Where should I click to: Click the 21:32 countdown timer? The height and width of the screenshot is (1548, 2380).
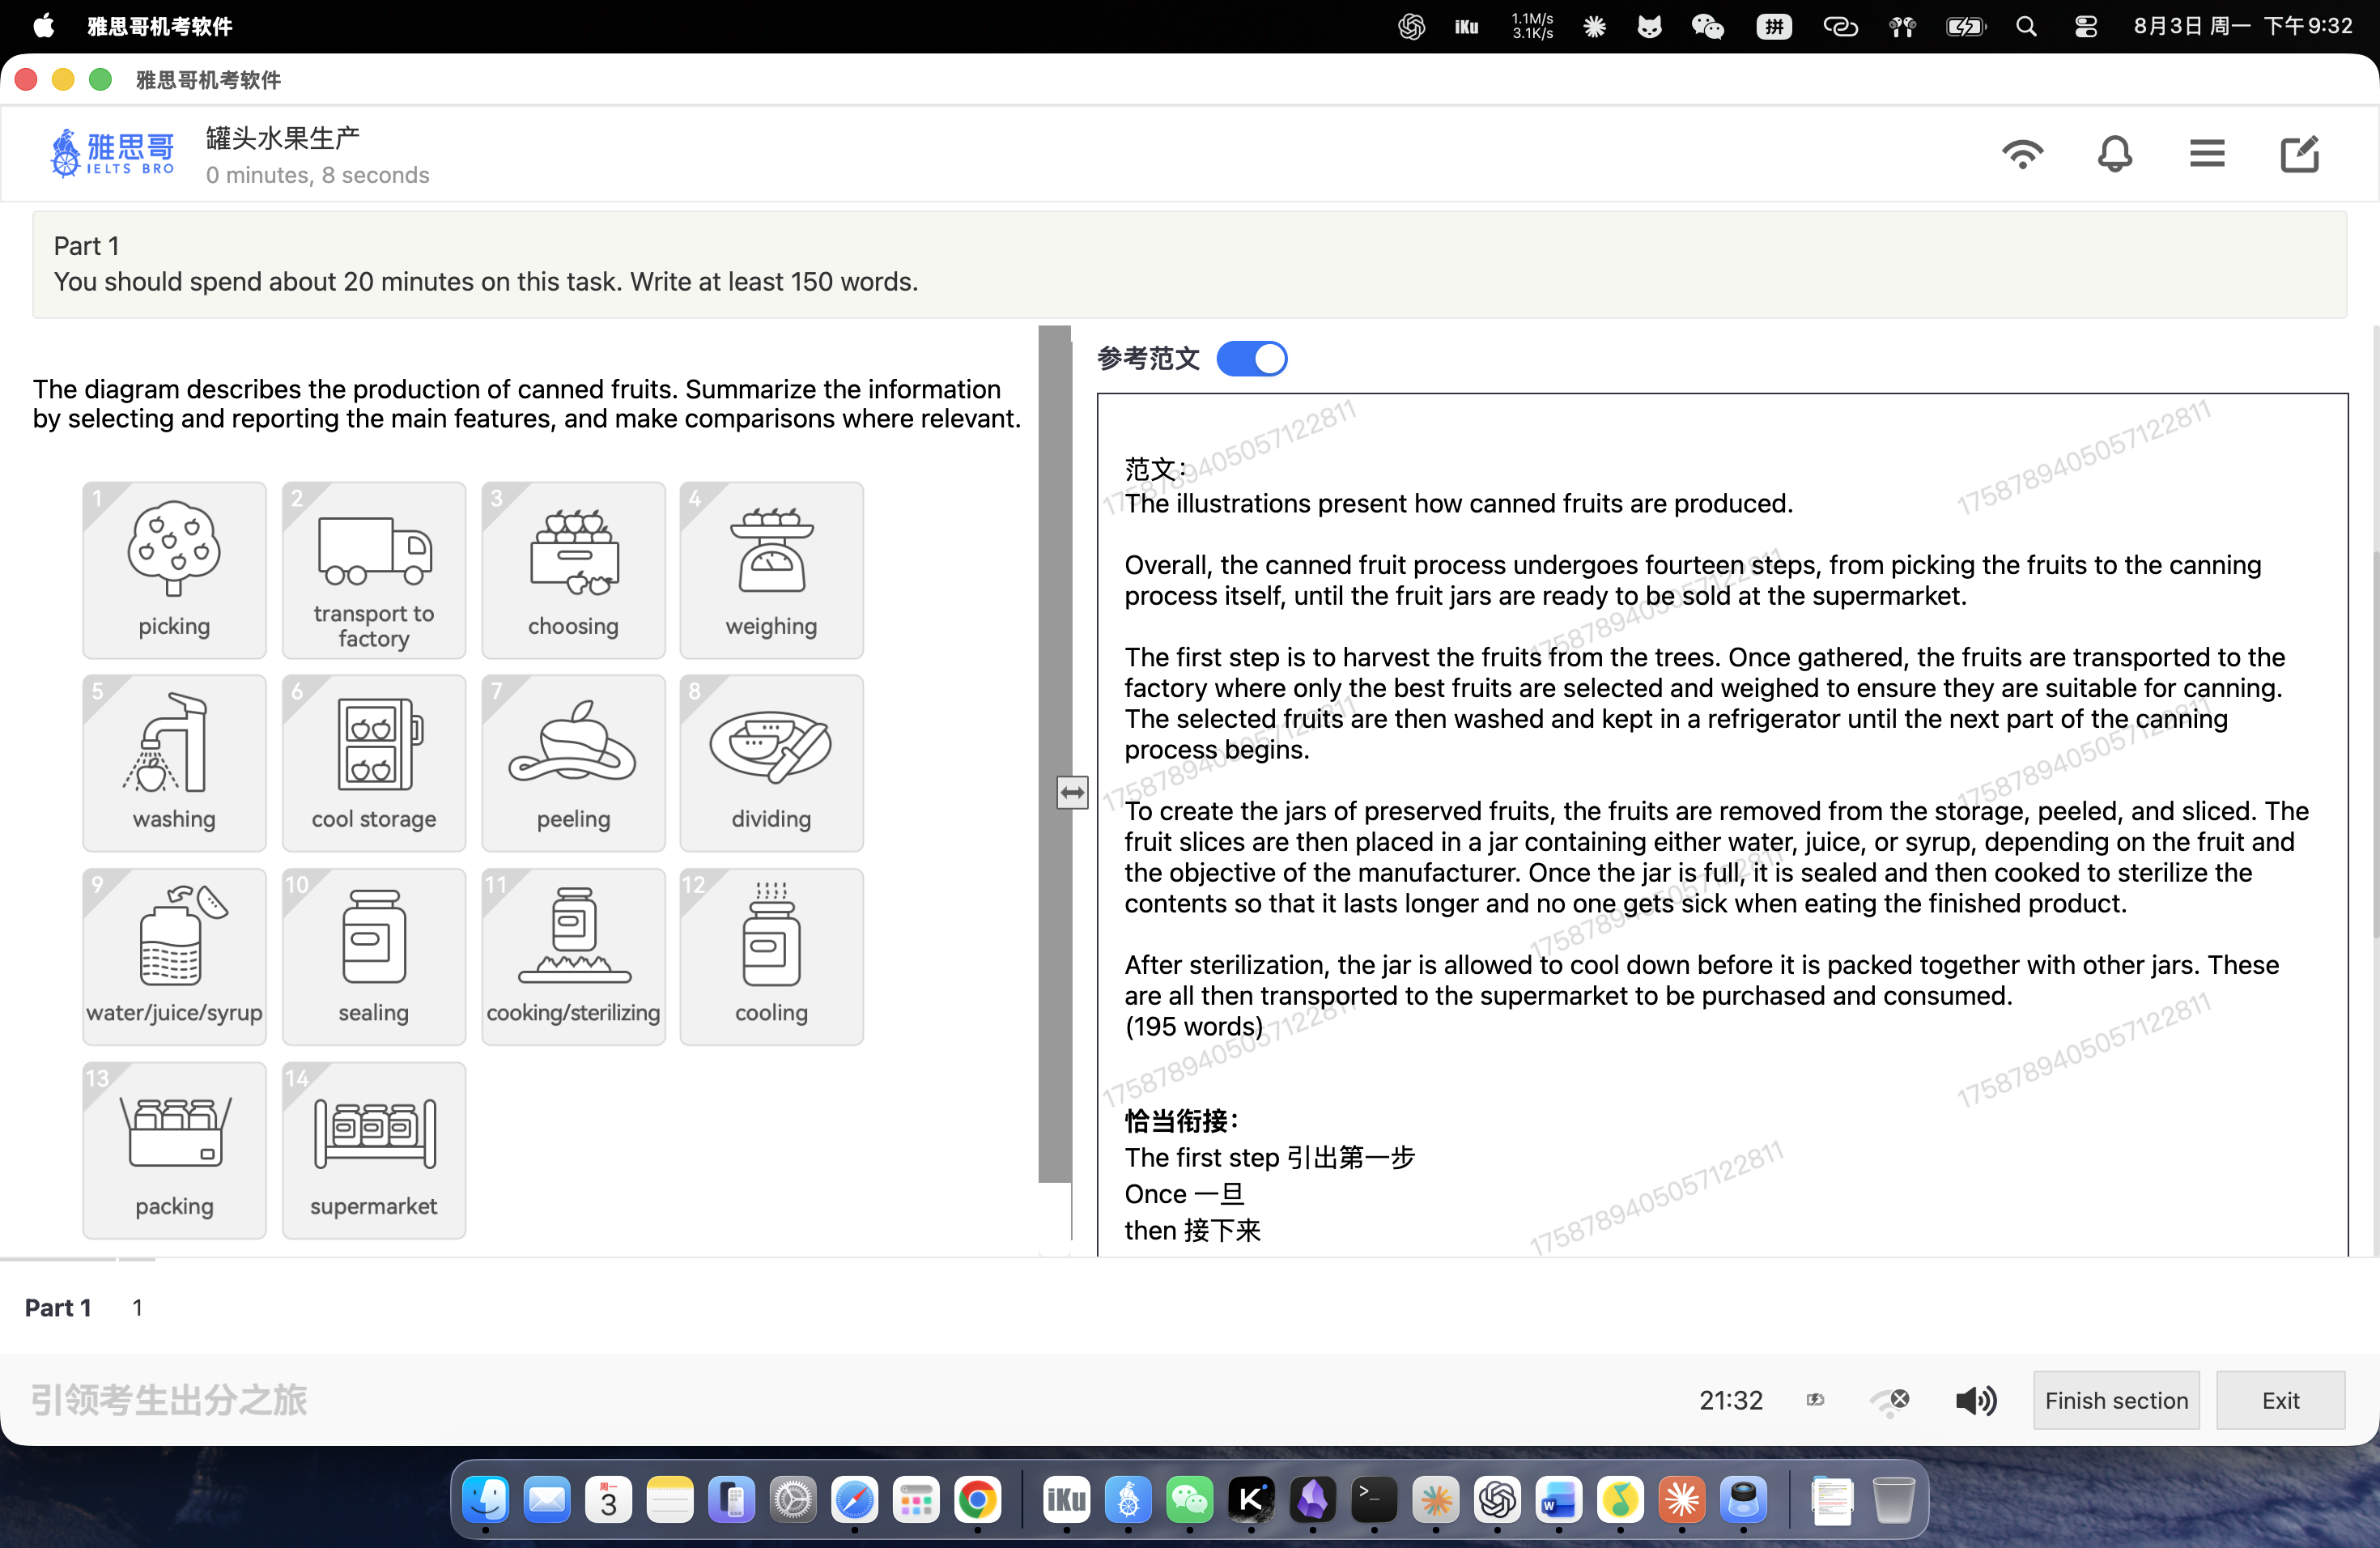1730,1400
